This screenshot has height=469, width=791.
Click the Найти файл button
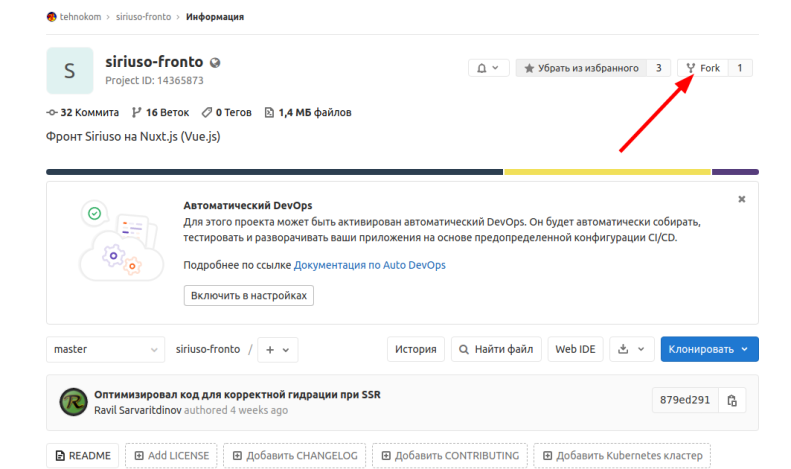click(x=496, y=349)
